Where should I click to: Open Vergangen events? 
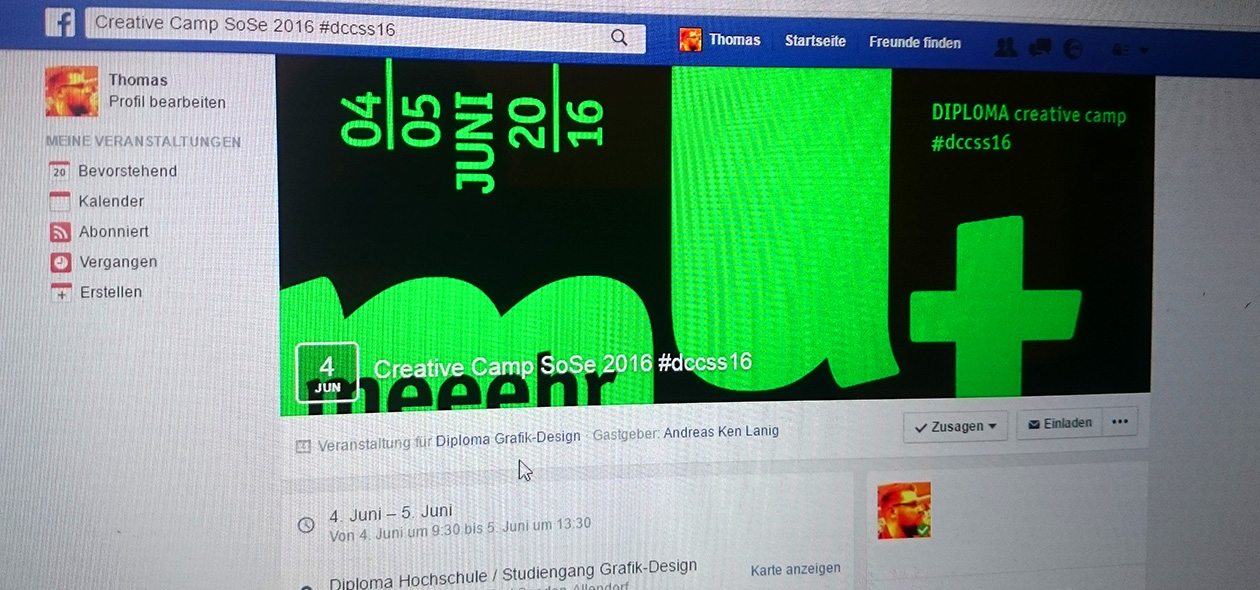click(x=118, y=262)
